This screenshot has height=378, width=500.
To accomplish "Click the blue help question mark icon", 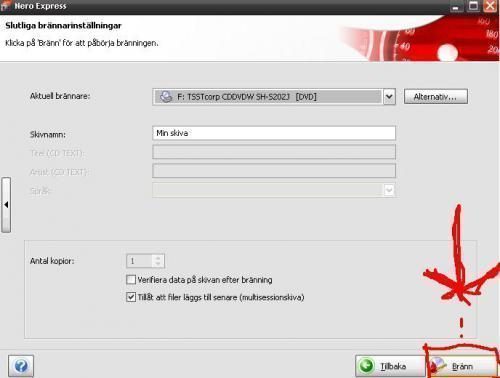I will click(21, 366).
